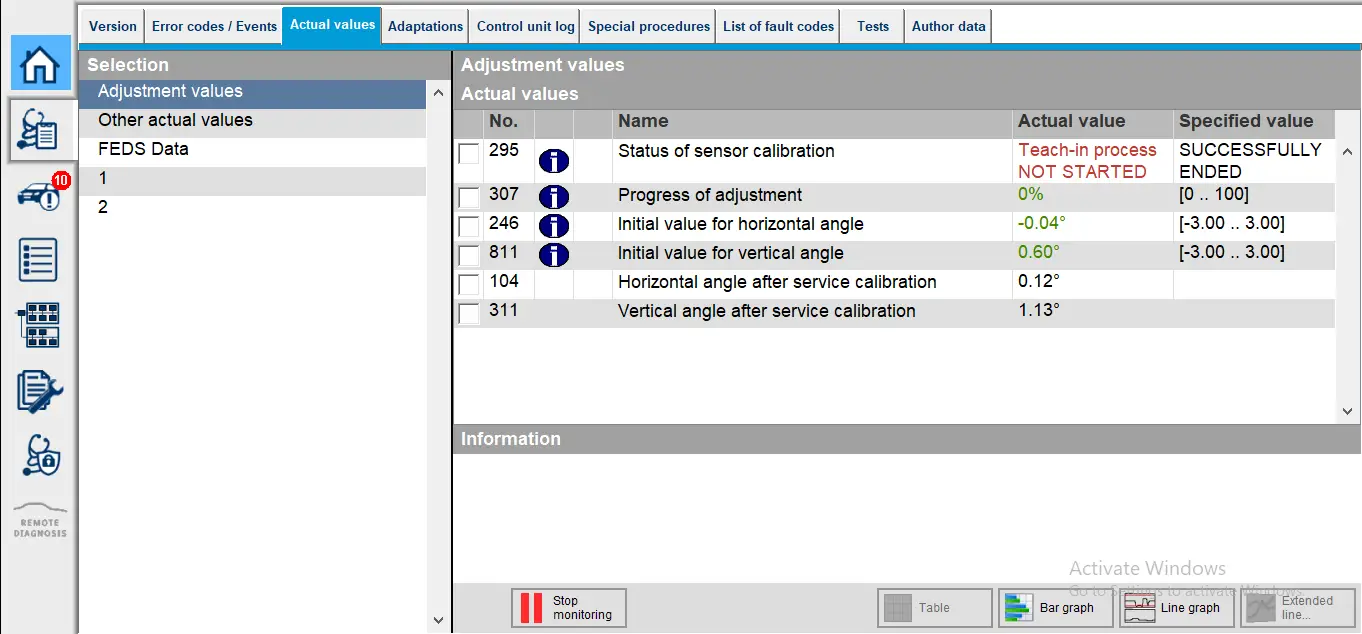1362x634 pixels.
Task: Click the Extended line button
Action: [1298, 608]
